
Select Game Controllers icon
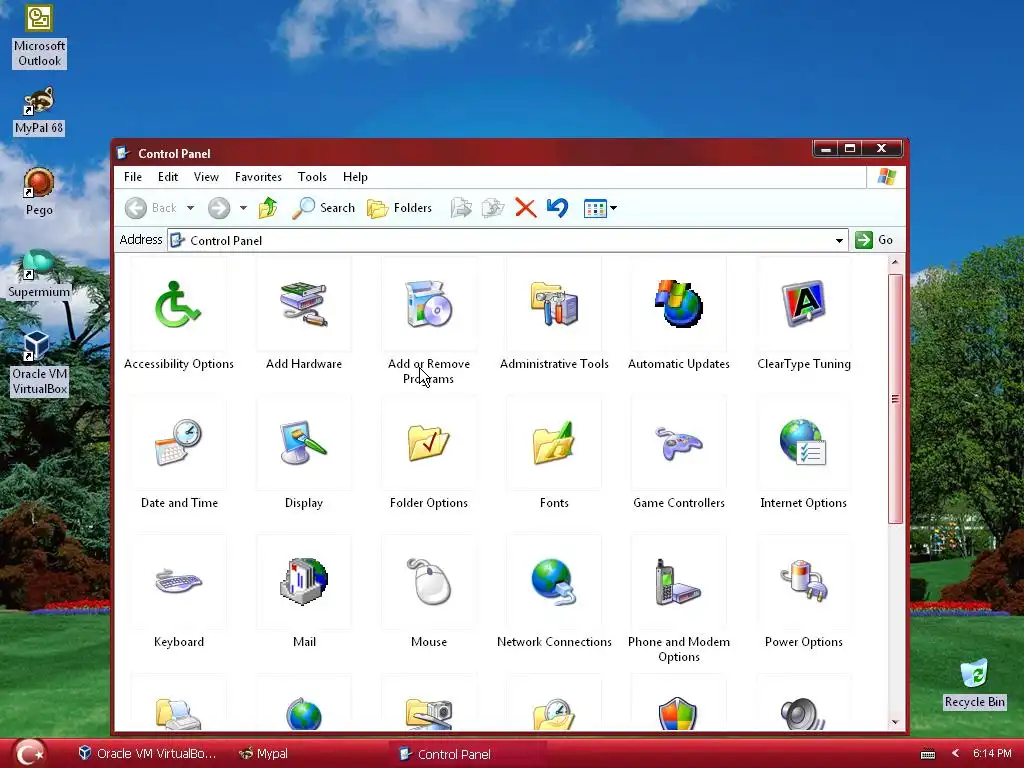coord(679,444)
